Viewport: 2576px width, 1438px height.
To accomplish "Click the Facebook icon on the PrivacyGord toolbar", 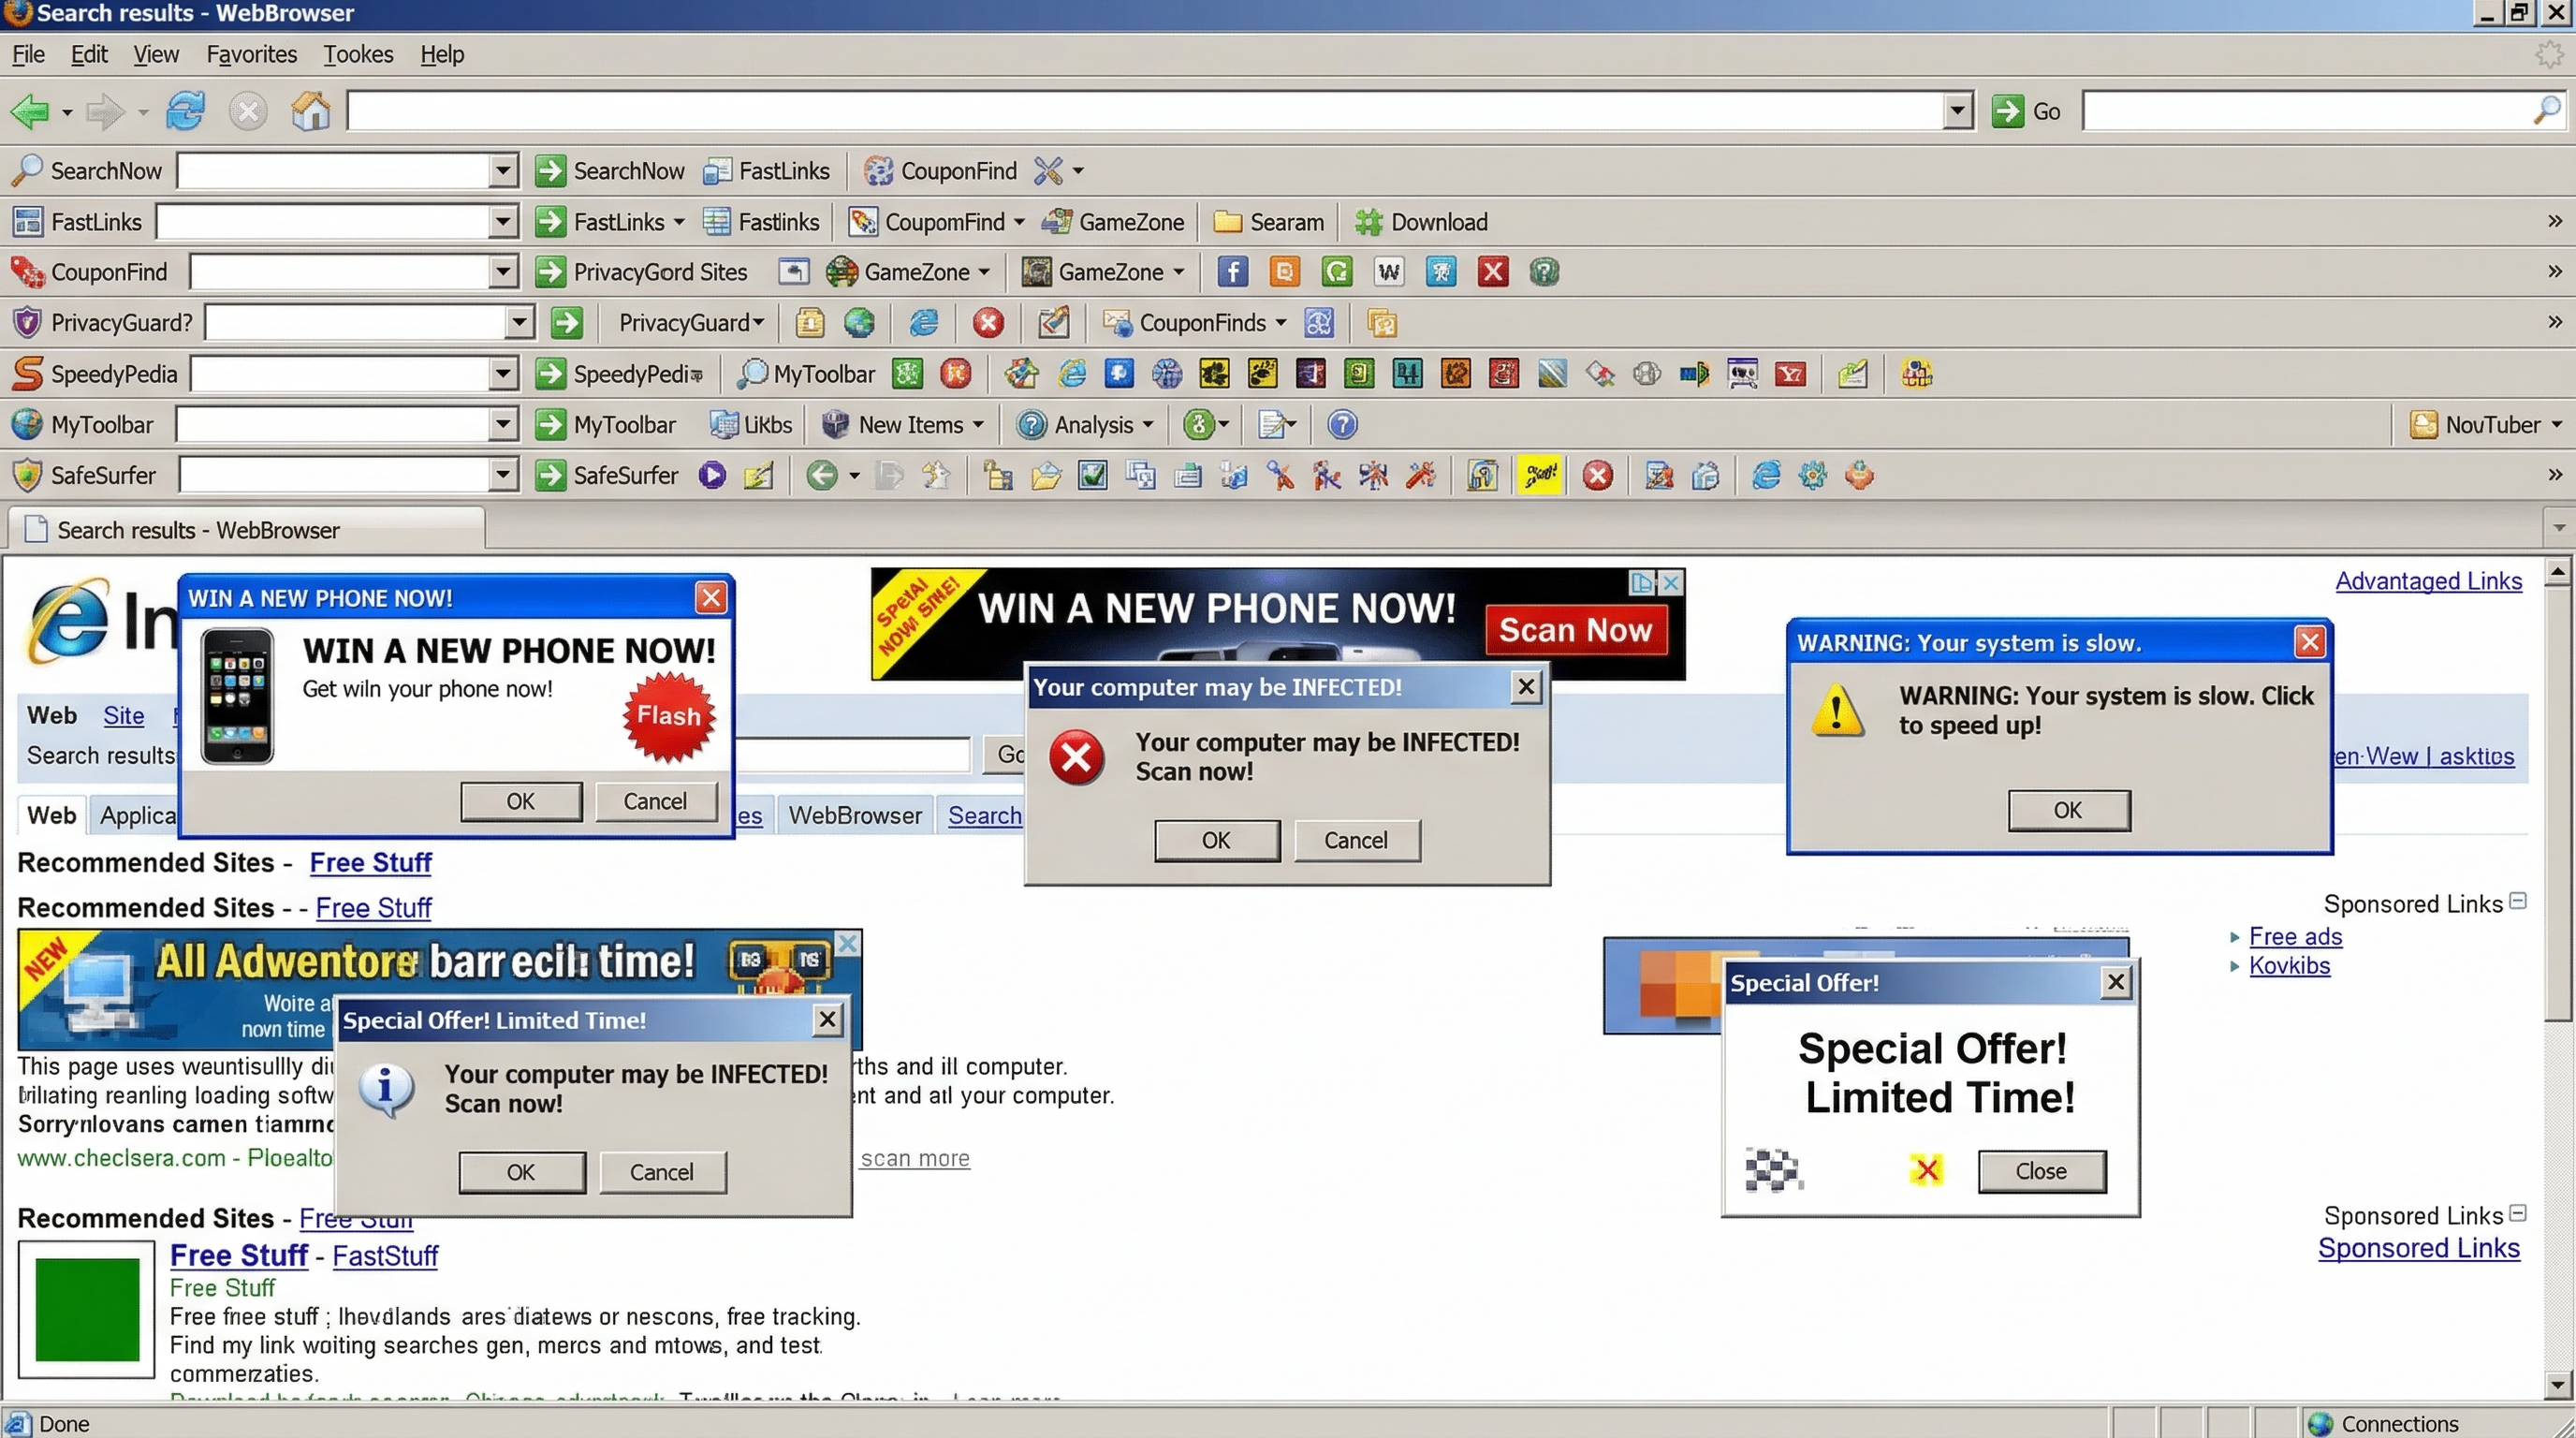I will 1232,271.
